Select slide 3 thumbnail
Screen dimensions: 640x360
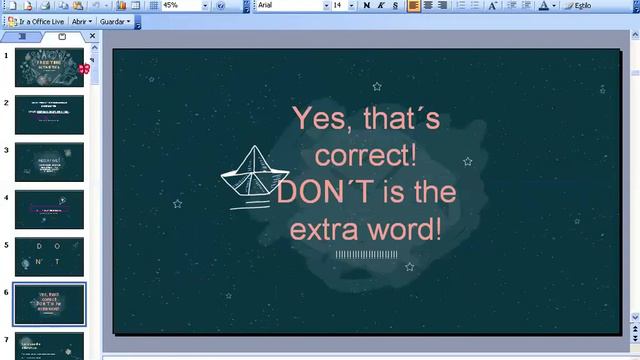pos(49,162)
